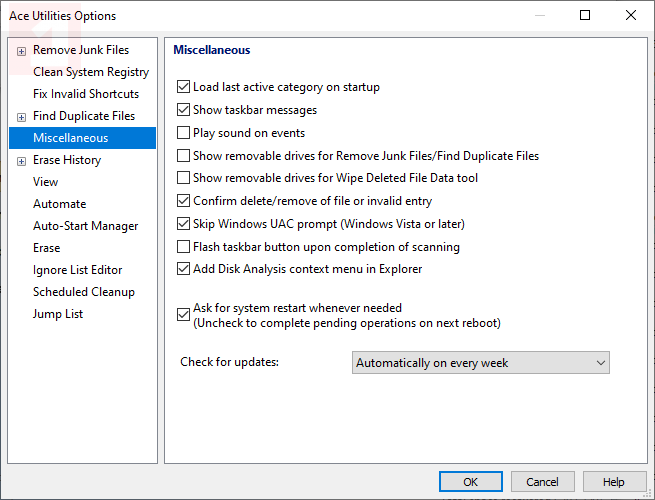The width and height of the screenshot is (655, 500).
Task: Select Clean System Registry in sidebar
Action: (91, 72)
